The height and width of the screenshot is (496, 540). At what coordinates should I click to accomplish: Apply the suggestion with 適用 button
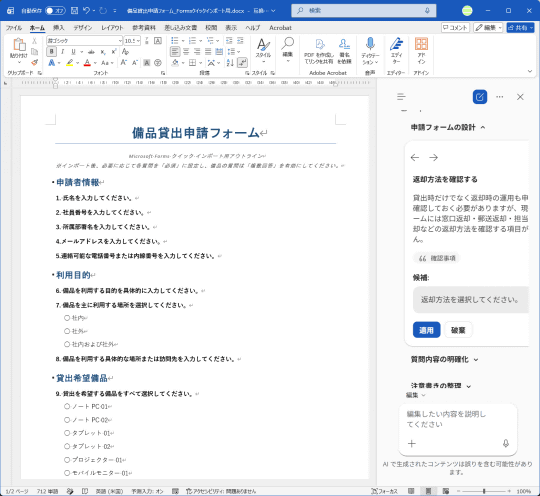click(x=426, y=330)
